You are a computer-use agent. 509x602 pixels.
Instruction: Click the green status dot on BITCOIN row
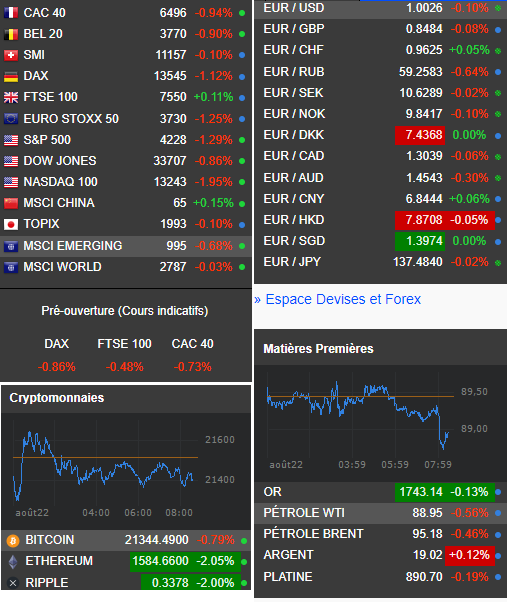click(244, 541)
